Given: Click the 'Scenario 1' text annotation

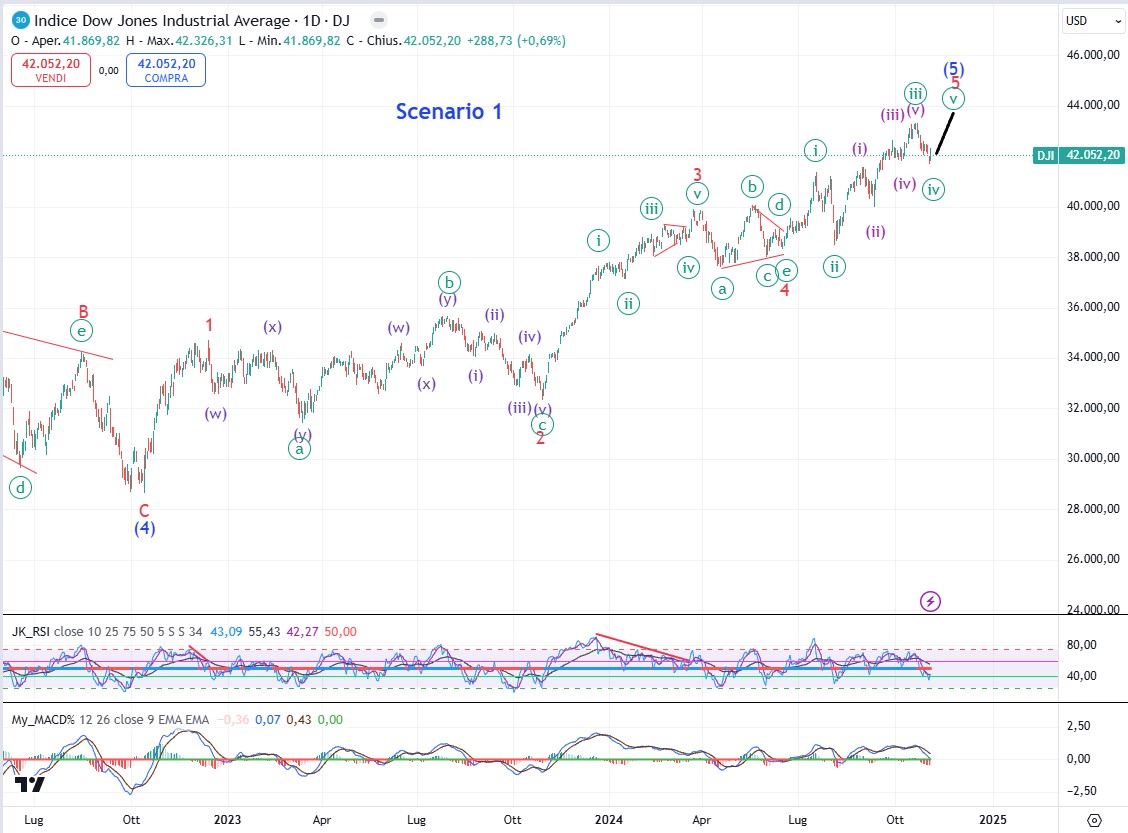Looking at the screenshot, I should [449, 111].
